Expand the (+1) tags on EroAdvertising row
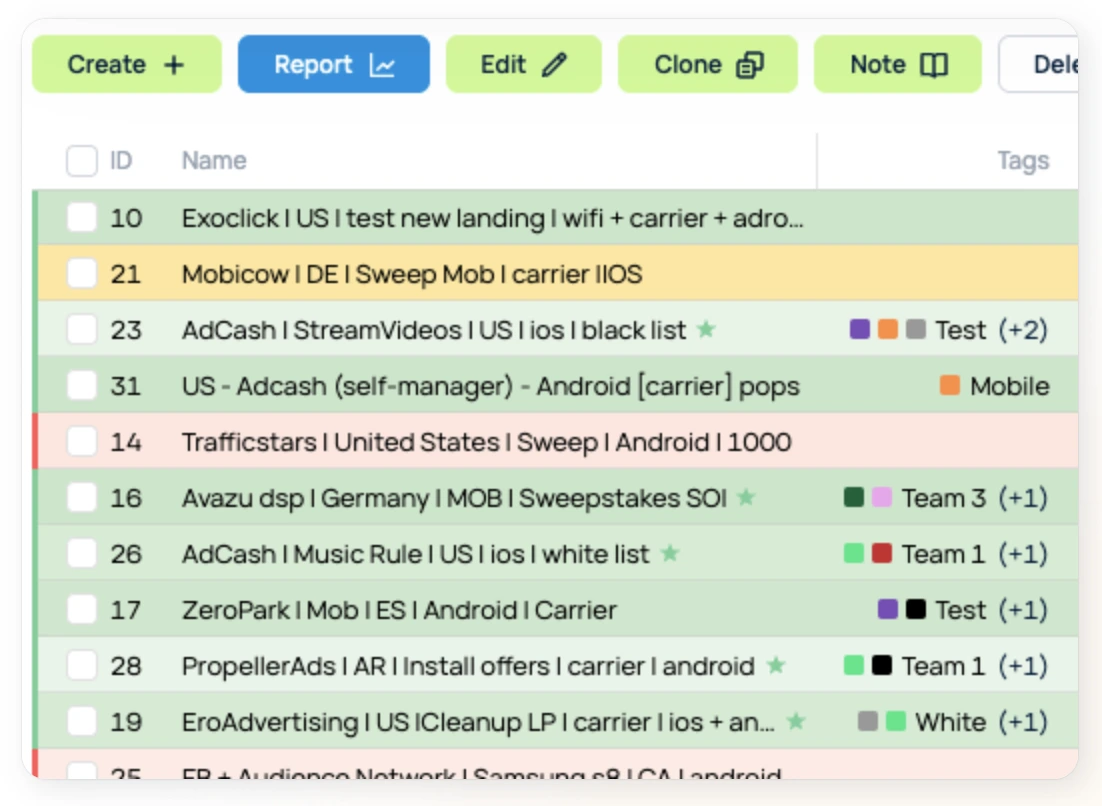This screenshot has width=1102, height=806. pos(1023,722)
